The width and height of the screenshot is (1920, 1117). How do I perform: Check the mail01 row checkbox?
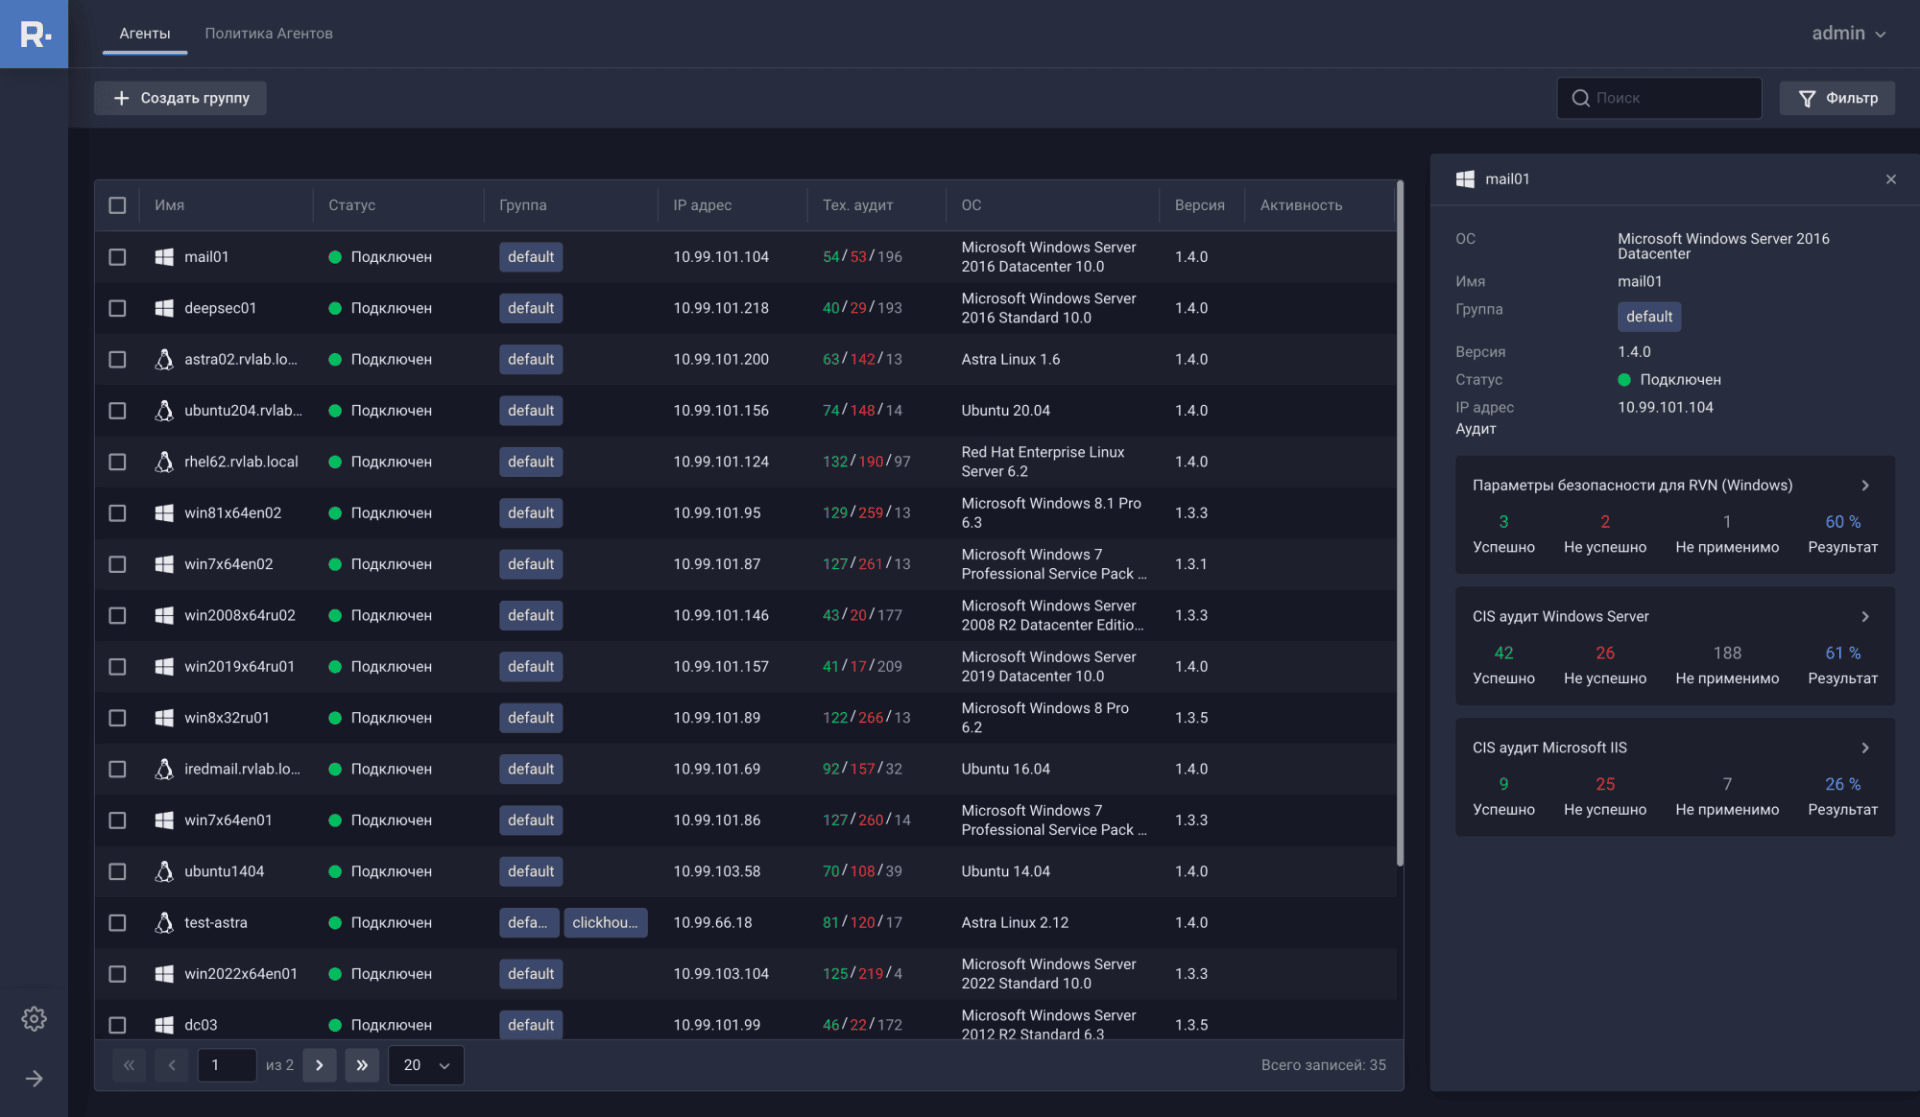tap(117, 257)
